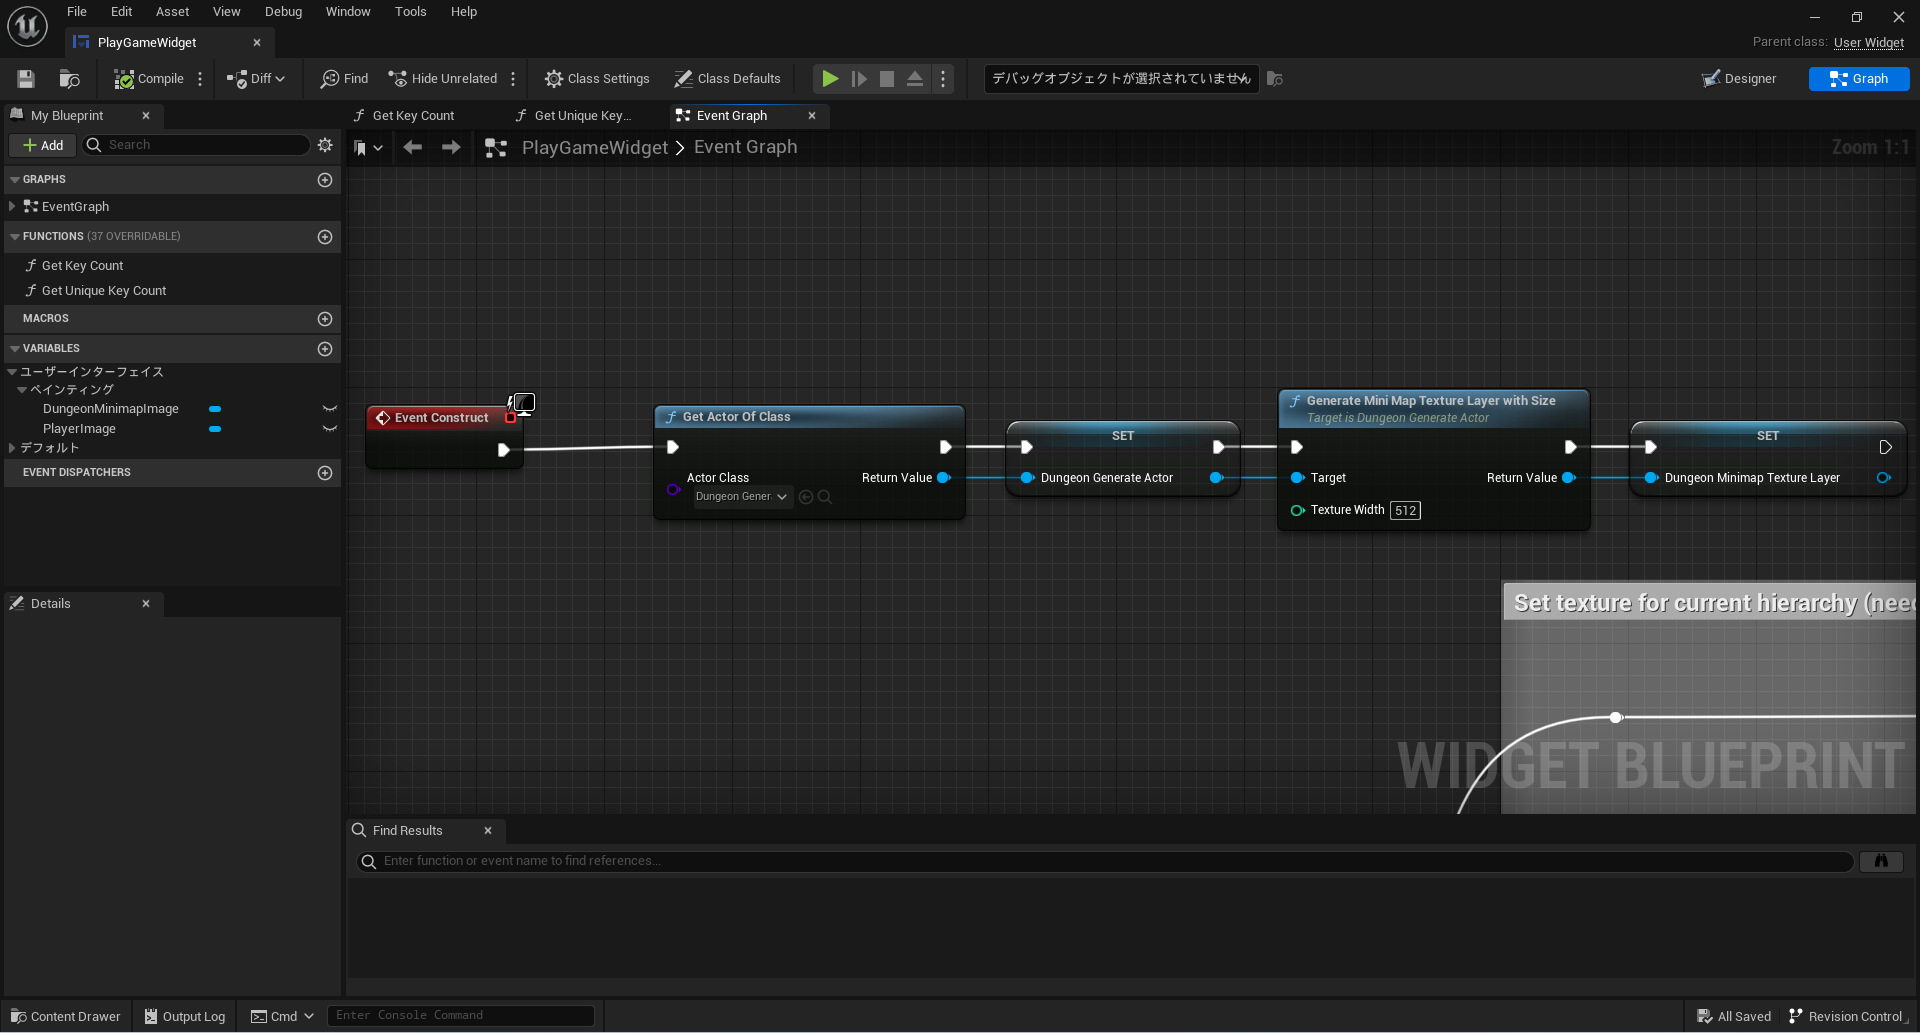The image size is (1920, 1033).
Task: Click the Compile button
Action: click(149, 79)
